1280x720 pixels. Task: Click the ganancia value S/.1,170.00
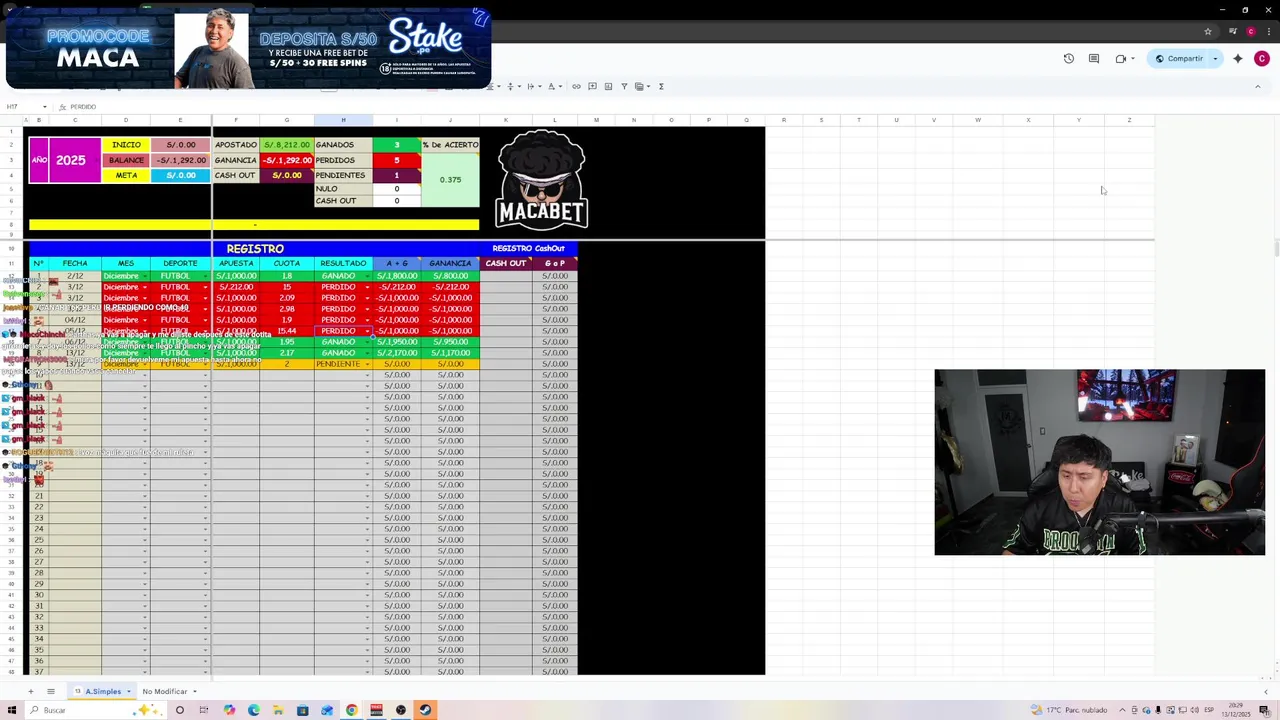click(450, 353)
